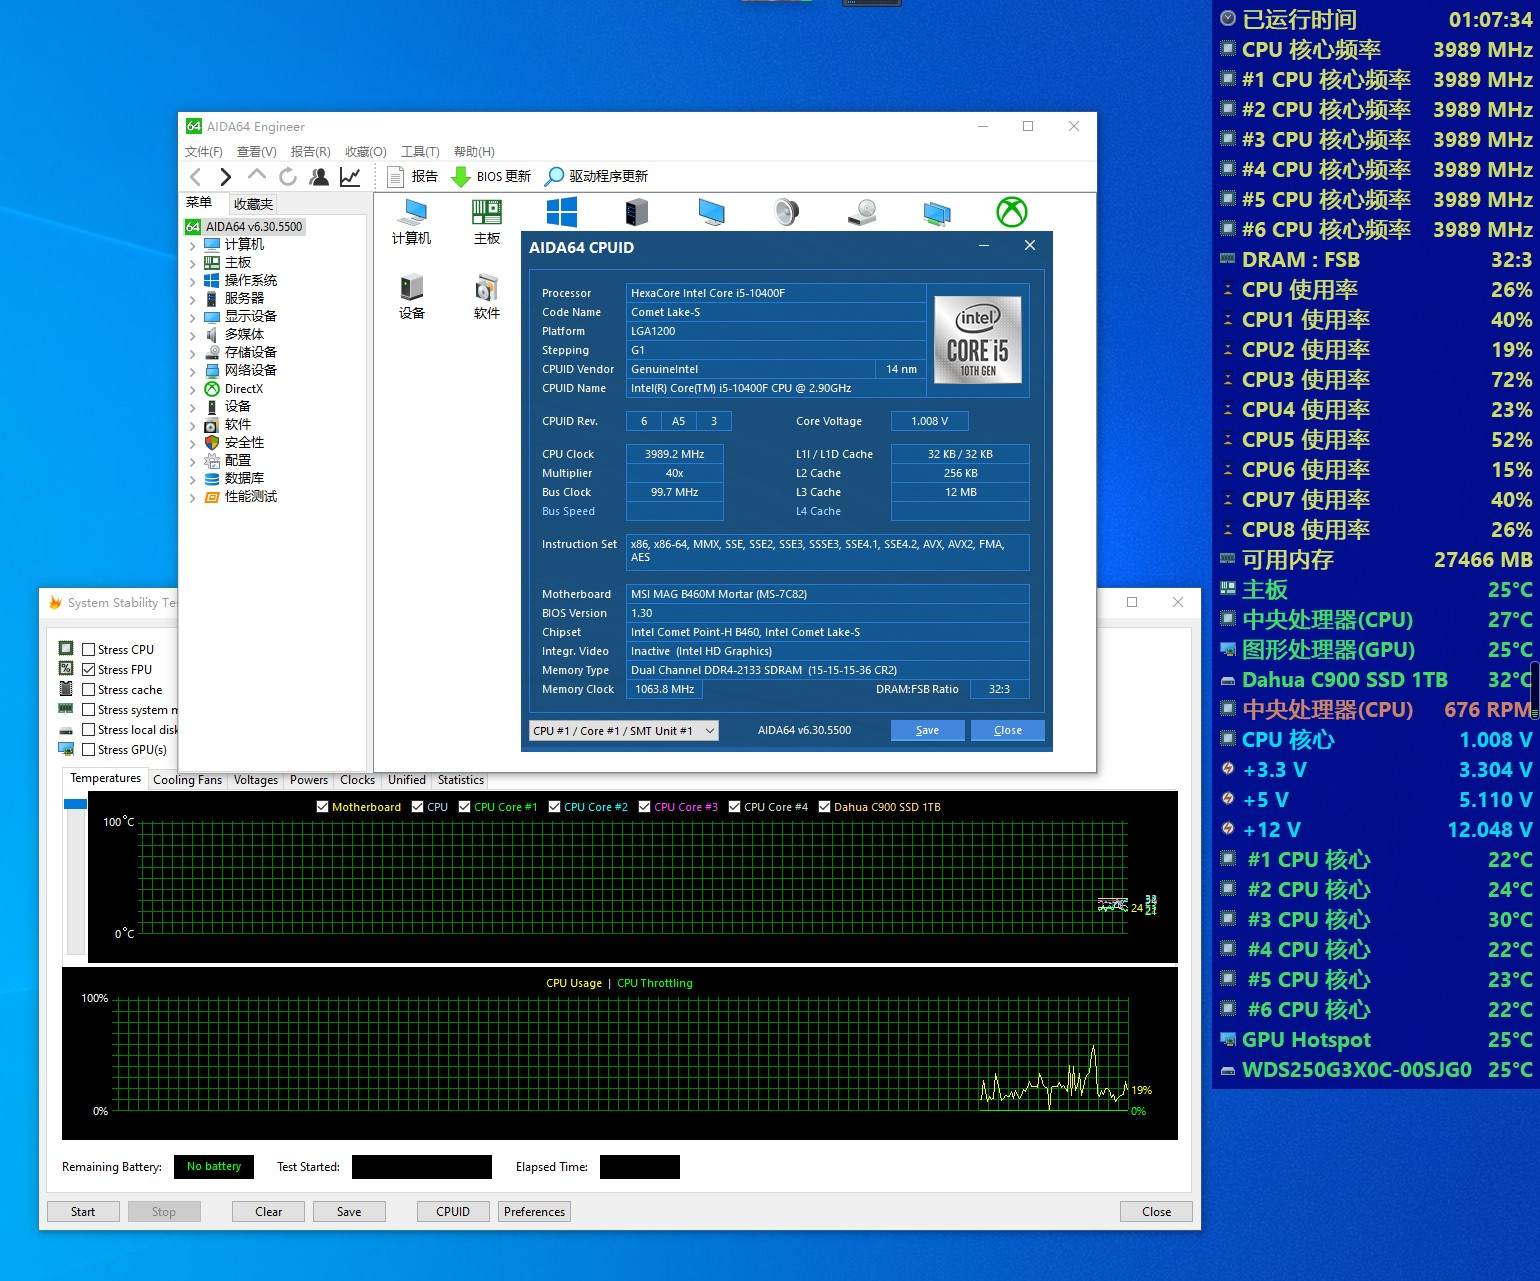Open the driver update magnifier icon

(554, 177)
